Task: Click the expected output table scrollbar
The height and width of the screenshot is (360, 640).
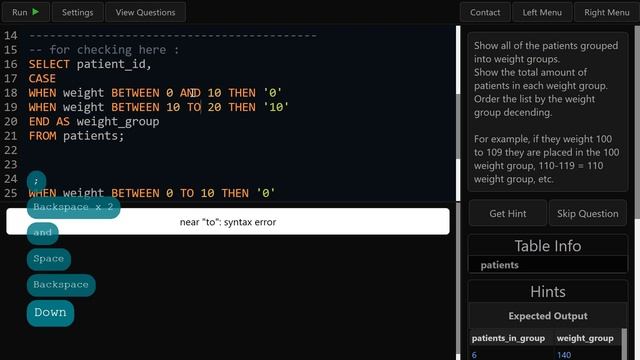Action: point(624,344)
